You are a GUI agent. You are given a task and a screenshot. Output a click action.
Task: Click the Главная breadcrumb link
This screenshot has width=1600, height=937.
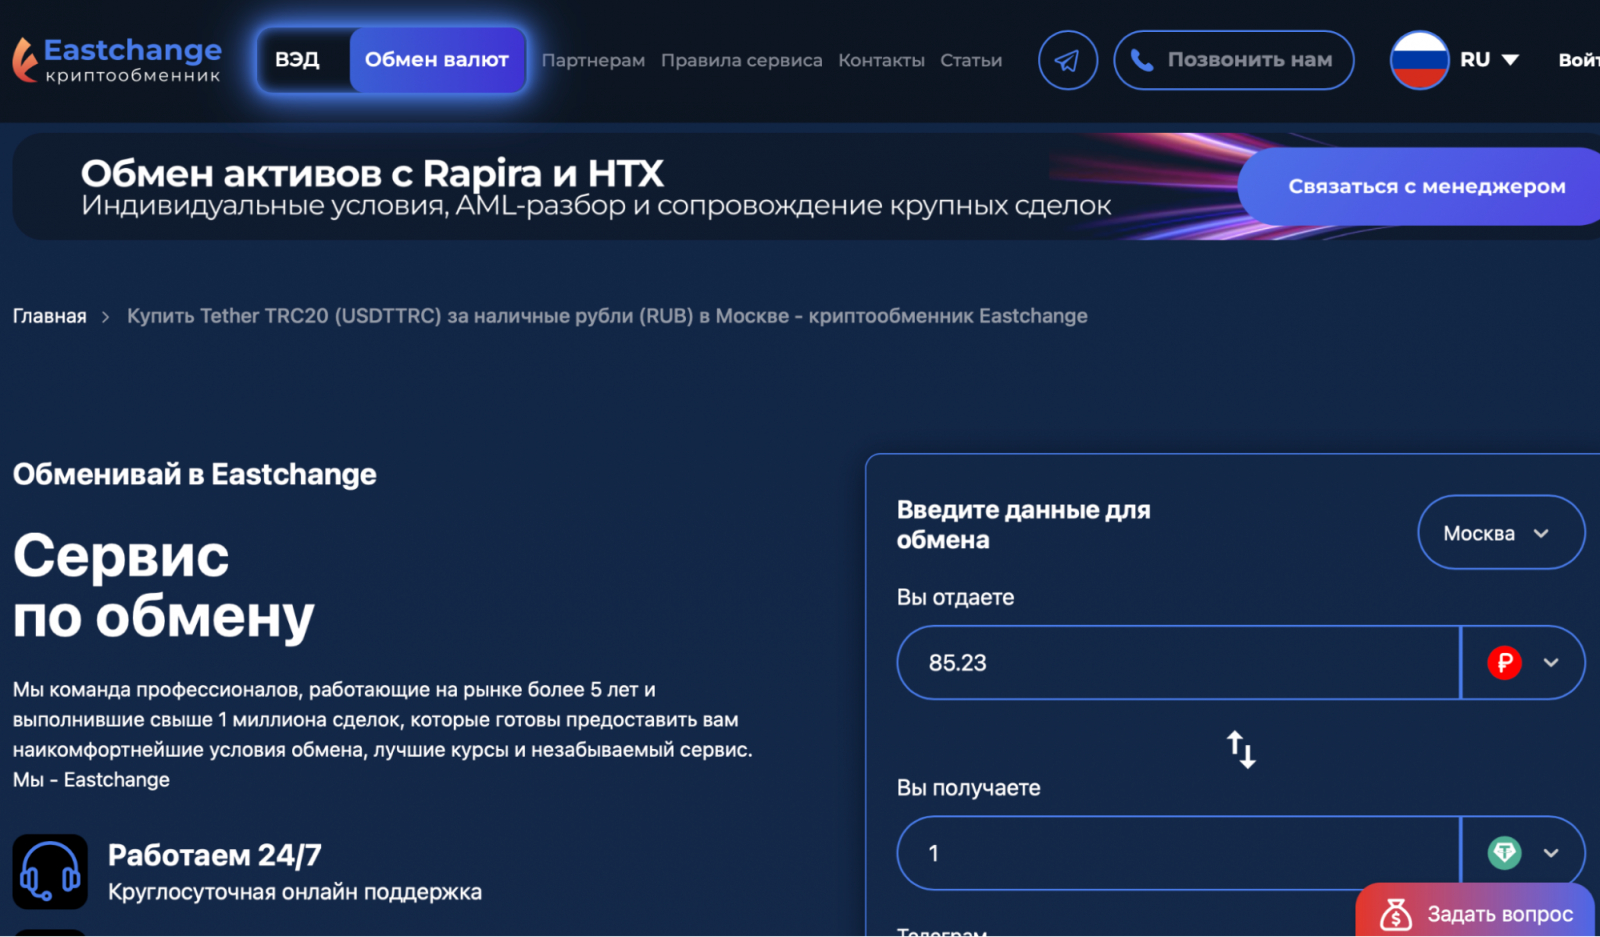tap(50, 316)
